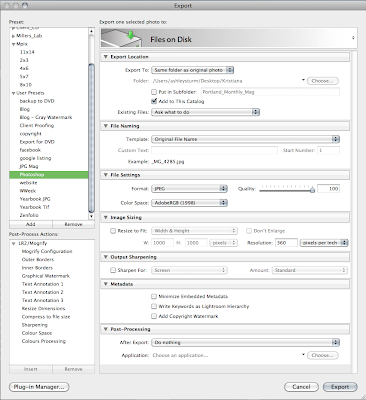
Task: Click Add under the preset list
Action: click(31, 224)
